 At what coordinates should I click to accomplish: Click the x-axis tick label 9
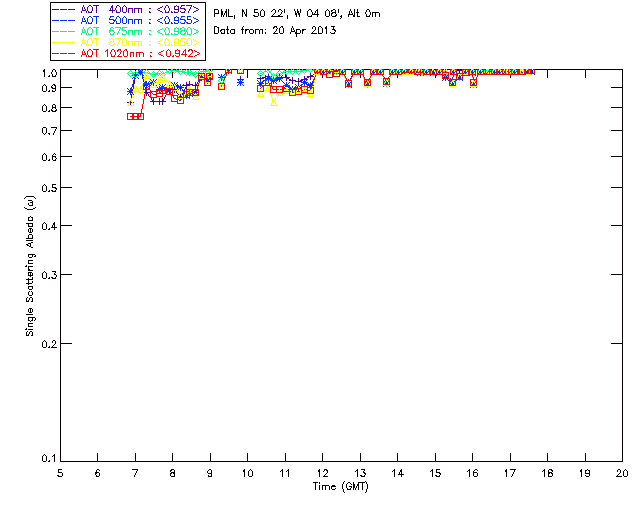tap(210, 473)
